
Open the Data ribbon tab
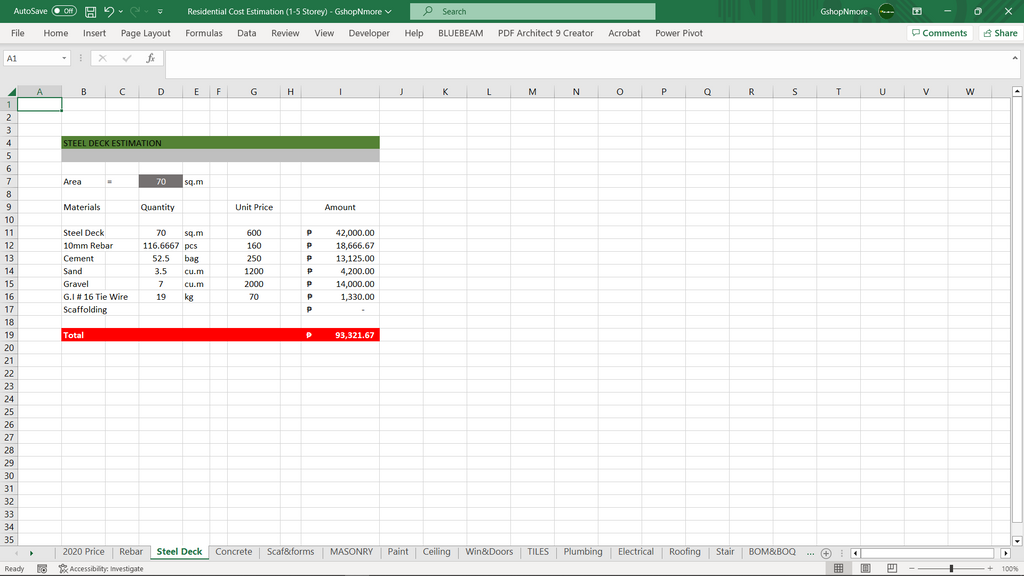click(x=246, y=33)
